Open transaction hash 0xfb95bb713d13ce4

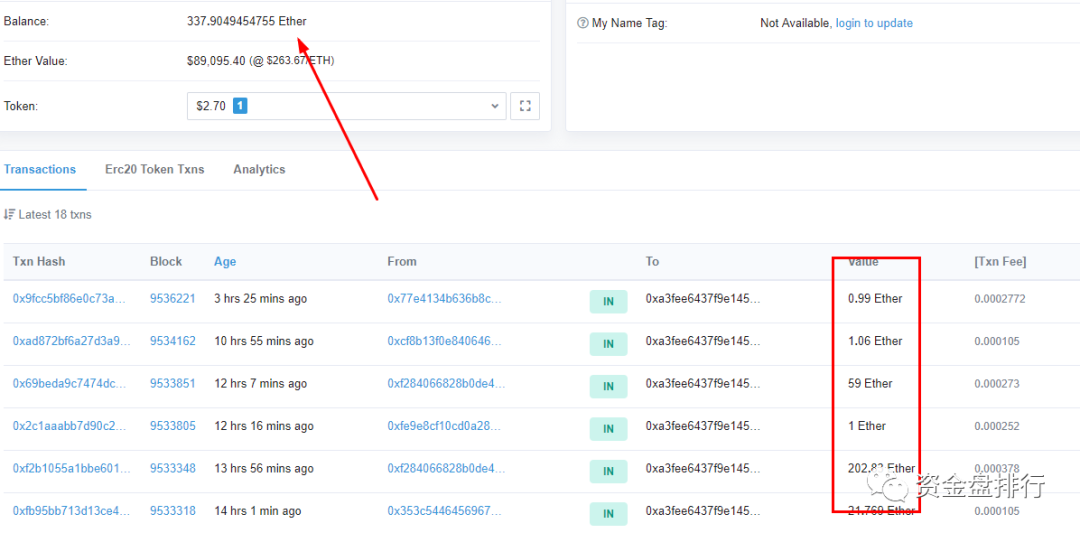[x=71, y=511]
